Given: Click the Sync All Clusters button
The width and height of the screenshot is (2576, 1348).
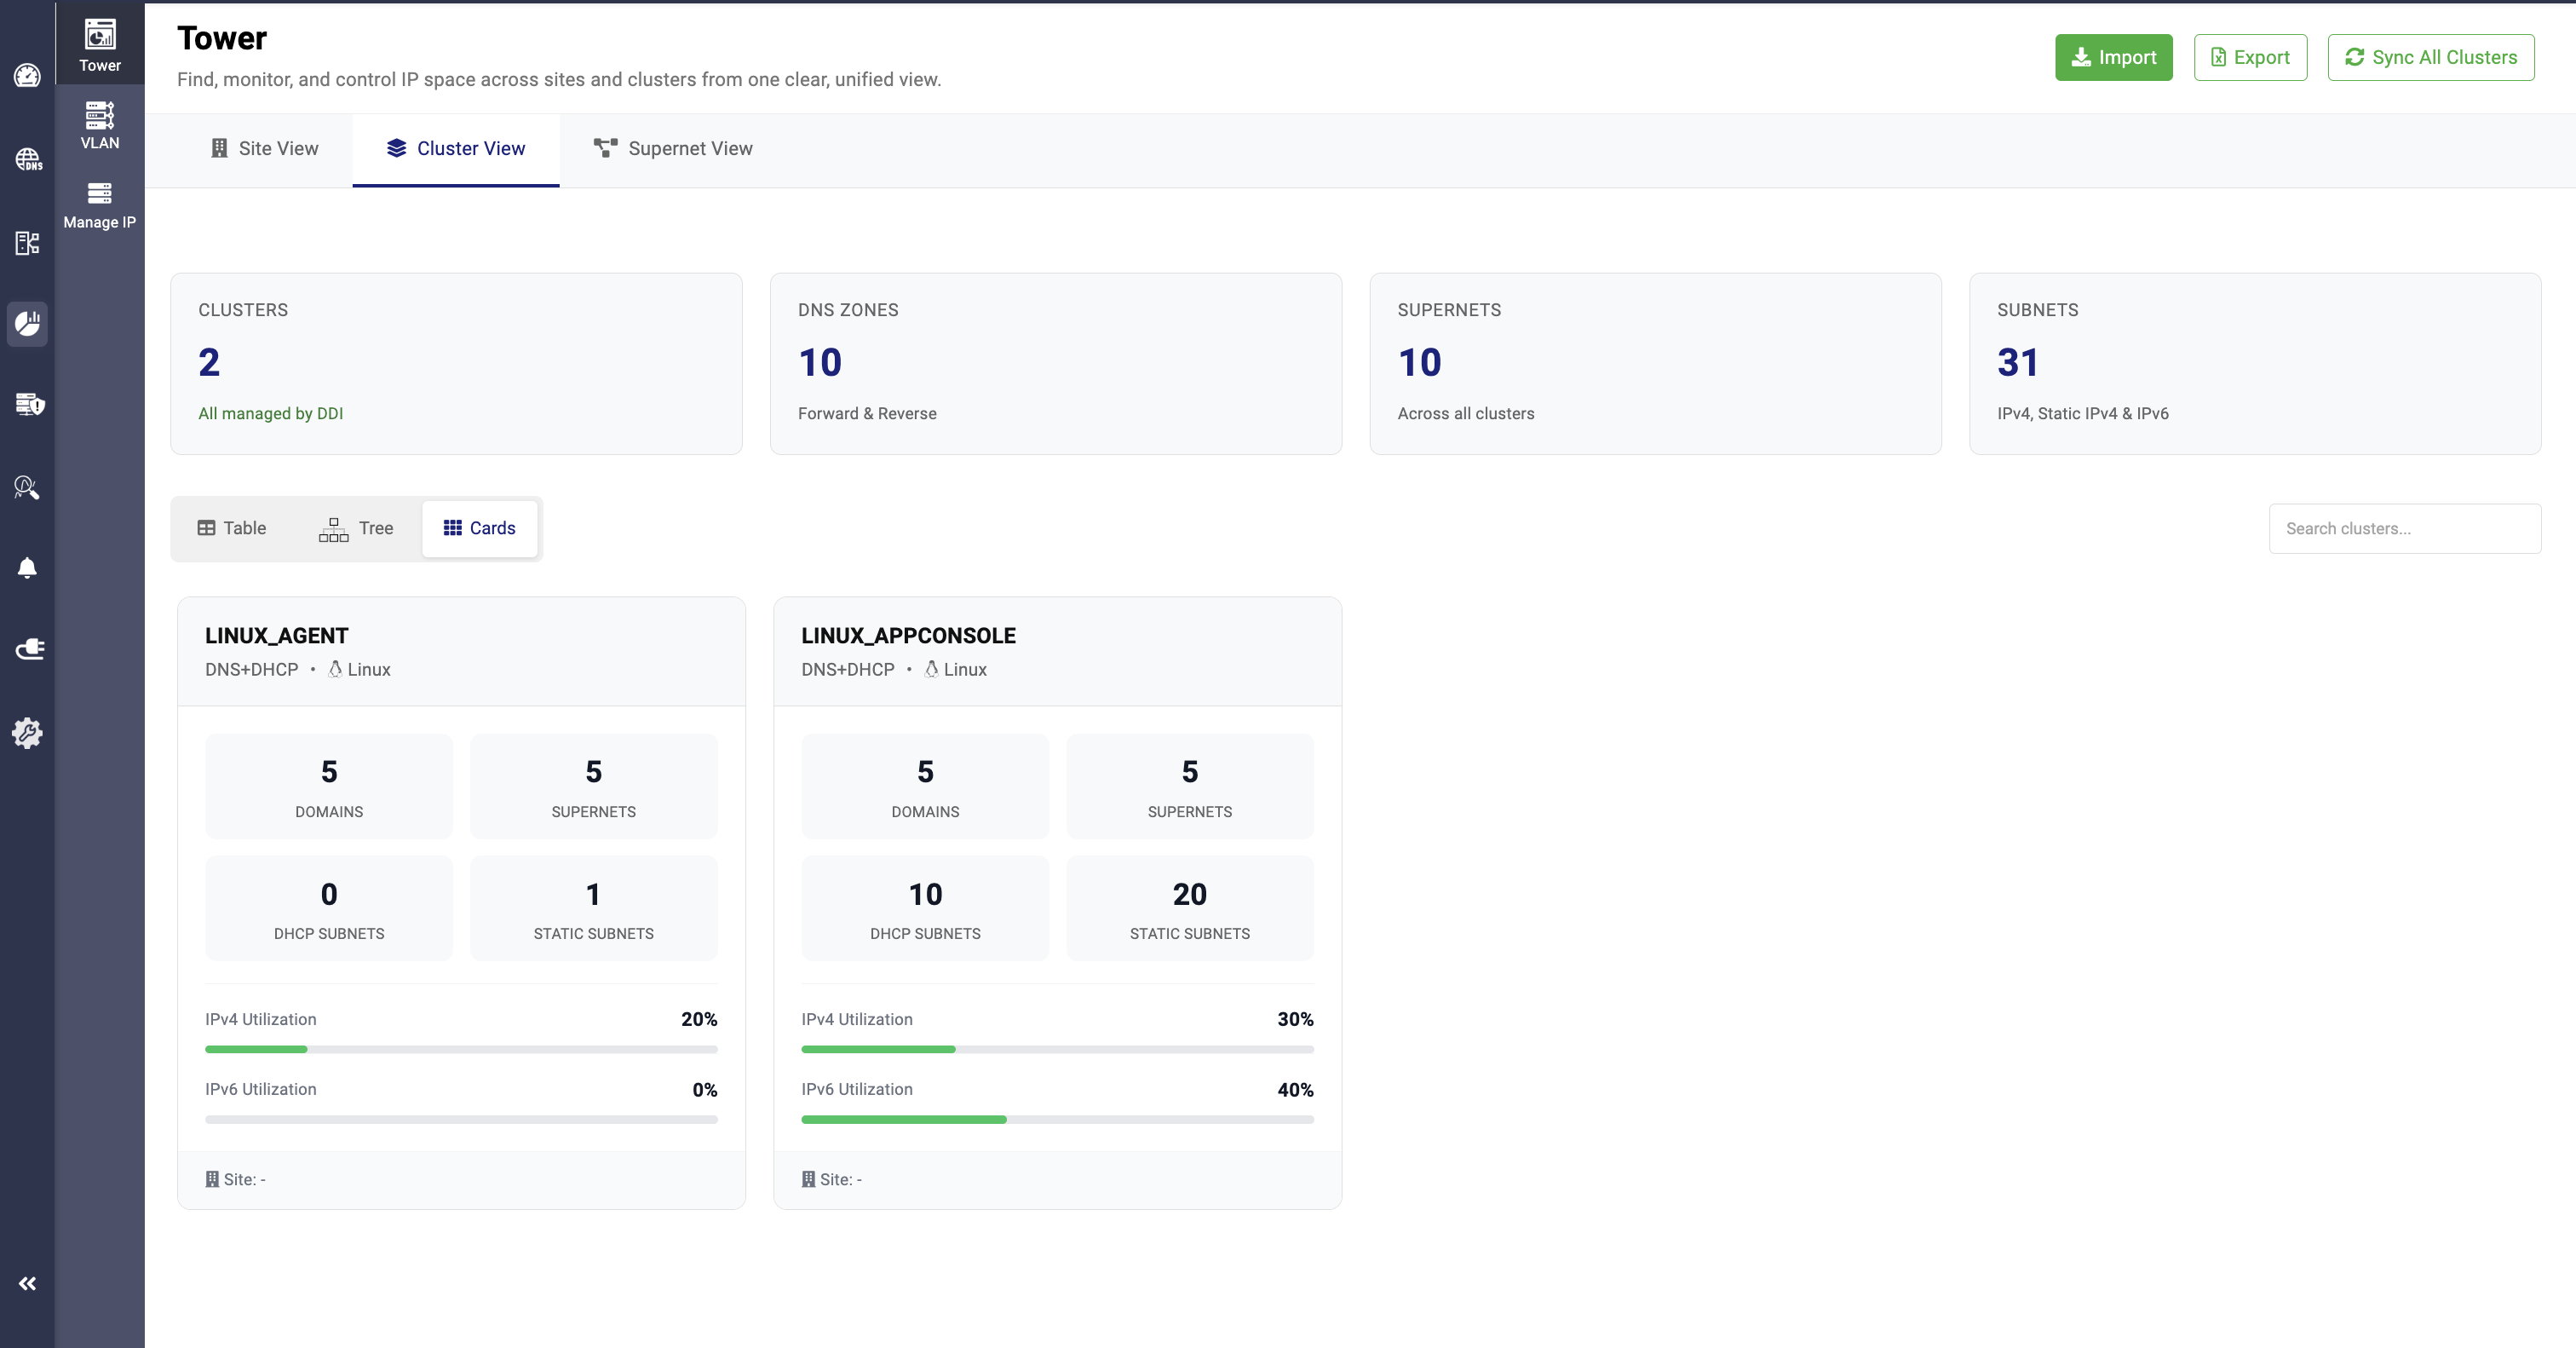Looking at the screenshot, I should (x=2430, y=58).
